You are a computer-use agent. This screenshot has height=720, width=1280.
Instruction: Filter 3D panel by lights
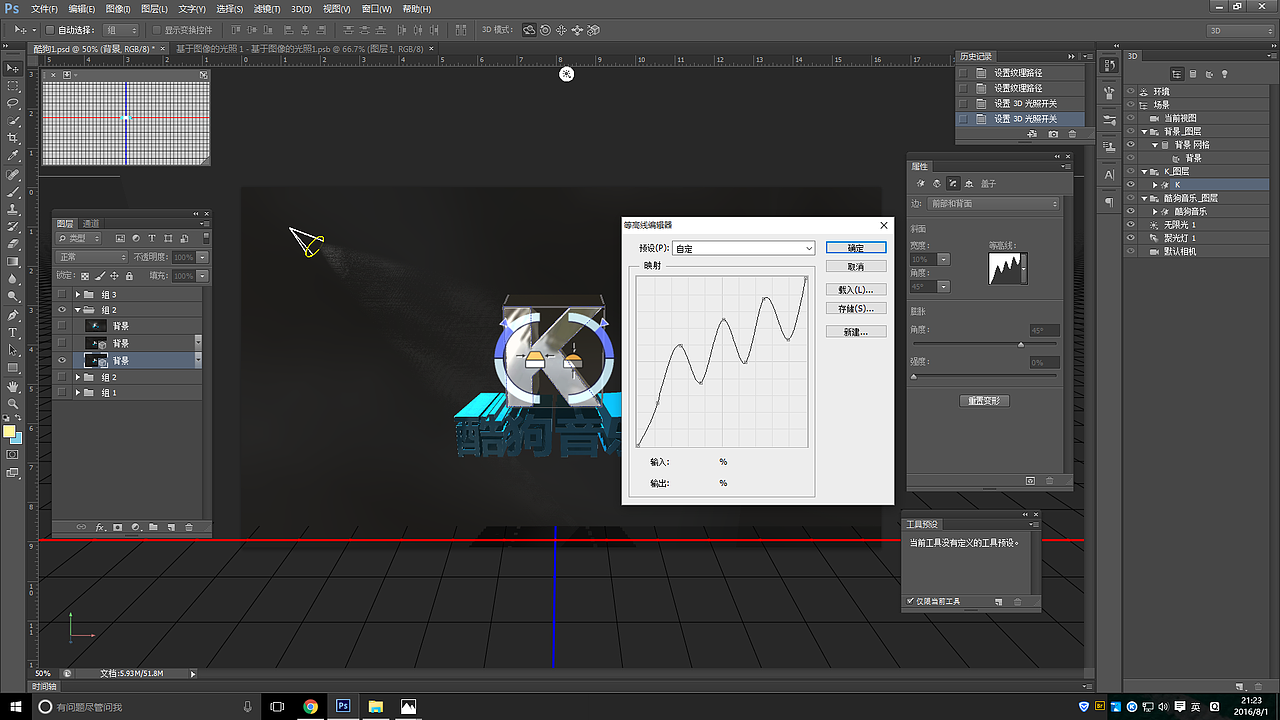coord(1224,74)
